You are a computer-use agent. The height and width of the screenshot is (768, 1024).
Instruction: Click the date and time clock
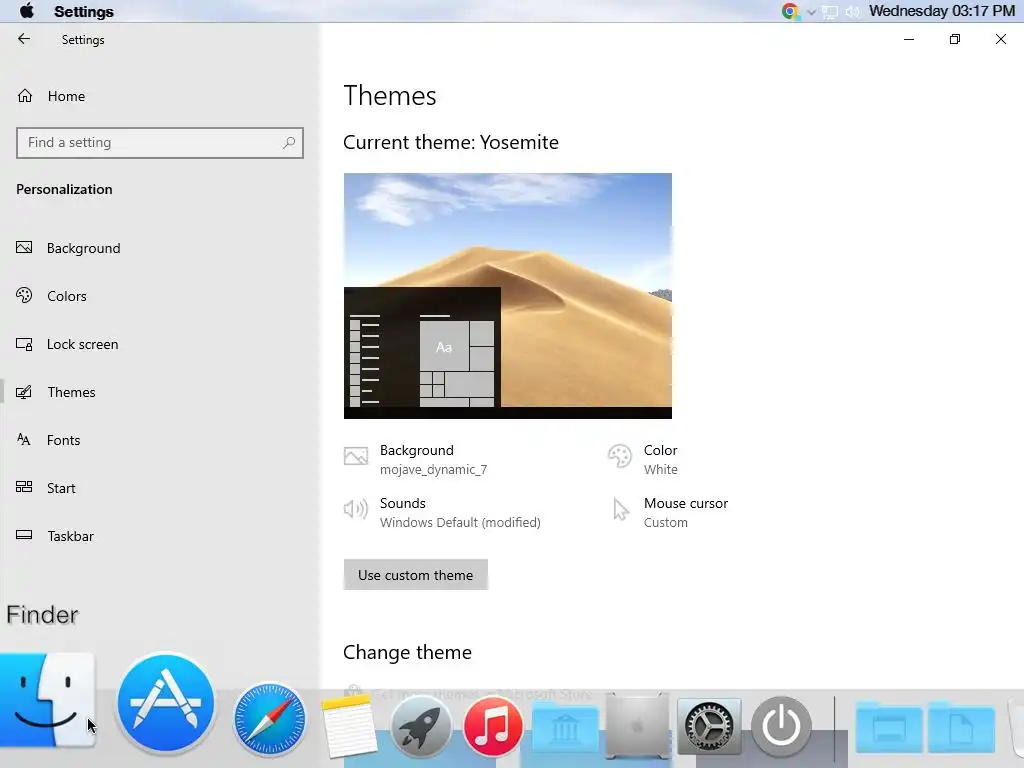click(x=942, y=11)
